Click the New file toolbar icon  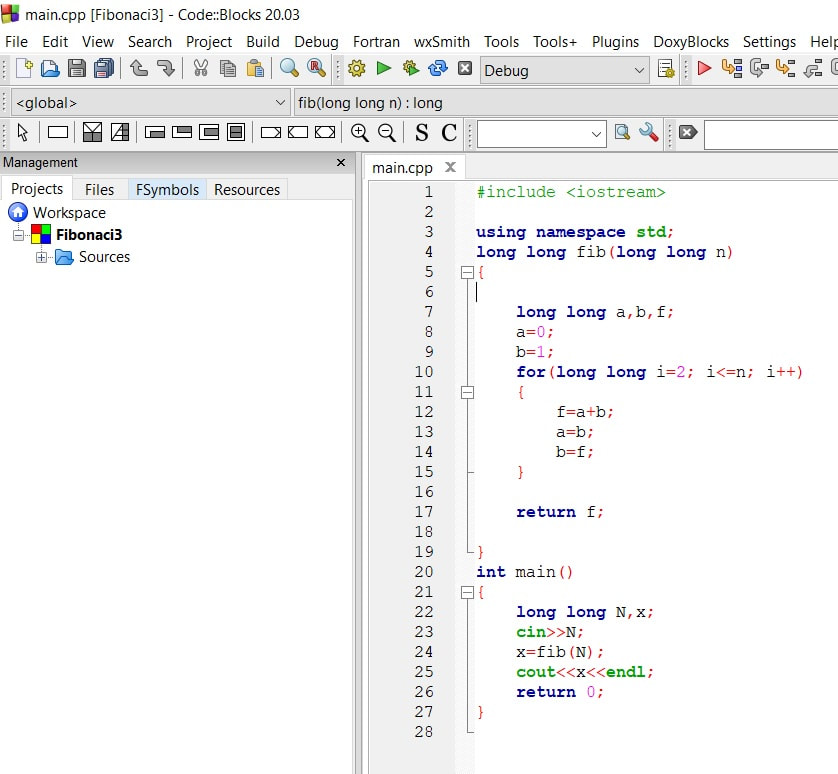[x=24, y=69]
